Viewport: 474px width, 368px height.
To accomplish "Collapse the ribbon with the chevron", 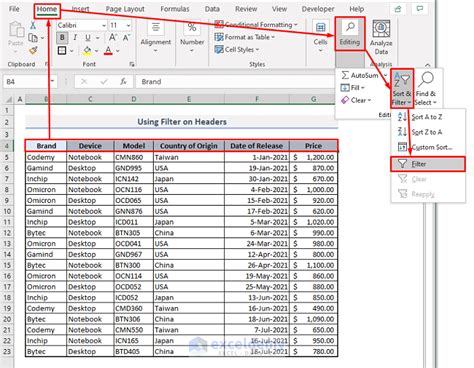I will tap(428, 65).
